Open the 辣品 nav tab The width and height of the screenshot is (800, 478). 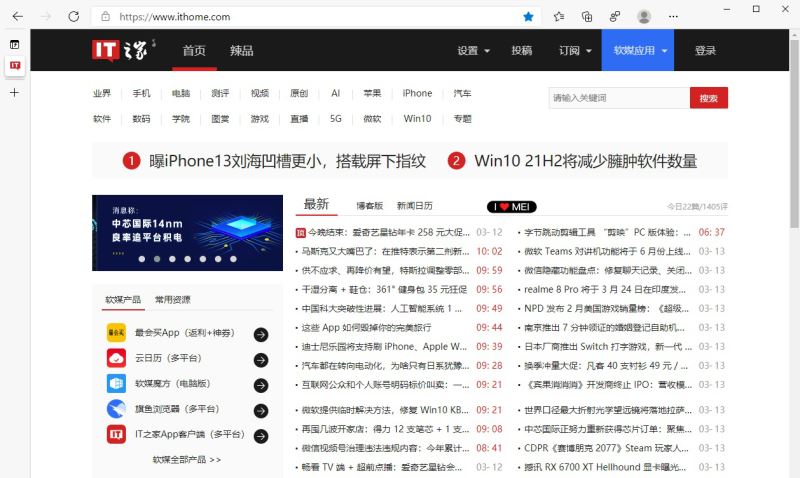(241, 50)
